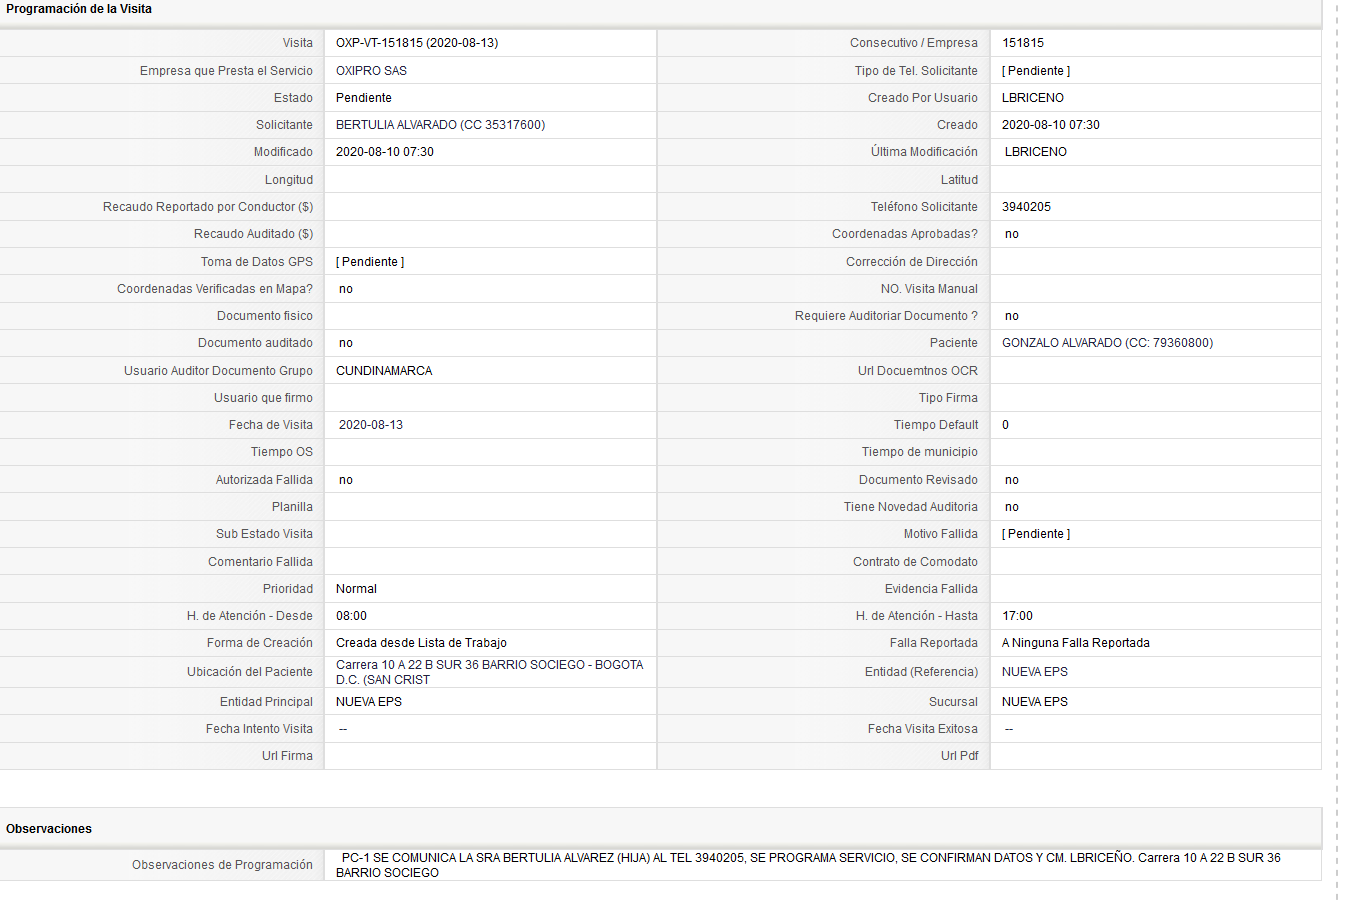Click the 'Fecha Intento Visita' label
Screen dimensions: 1348x901
259,729
